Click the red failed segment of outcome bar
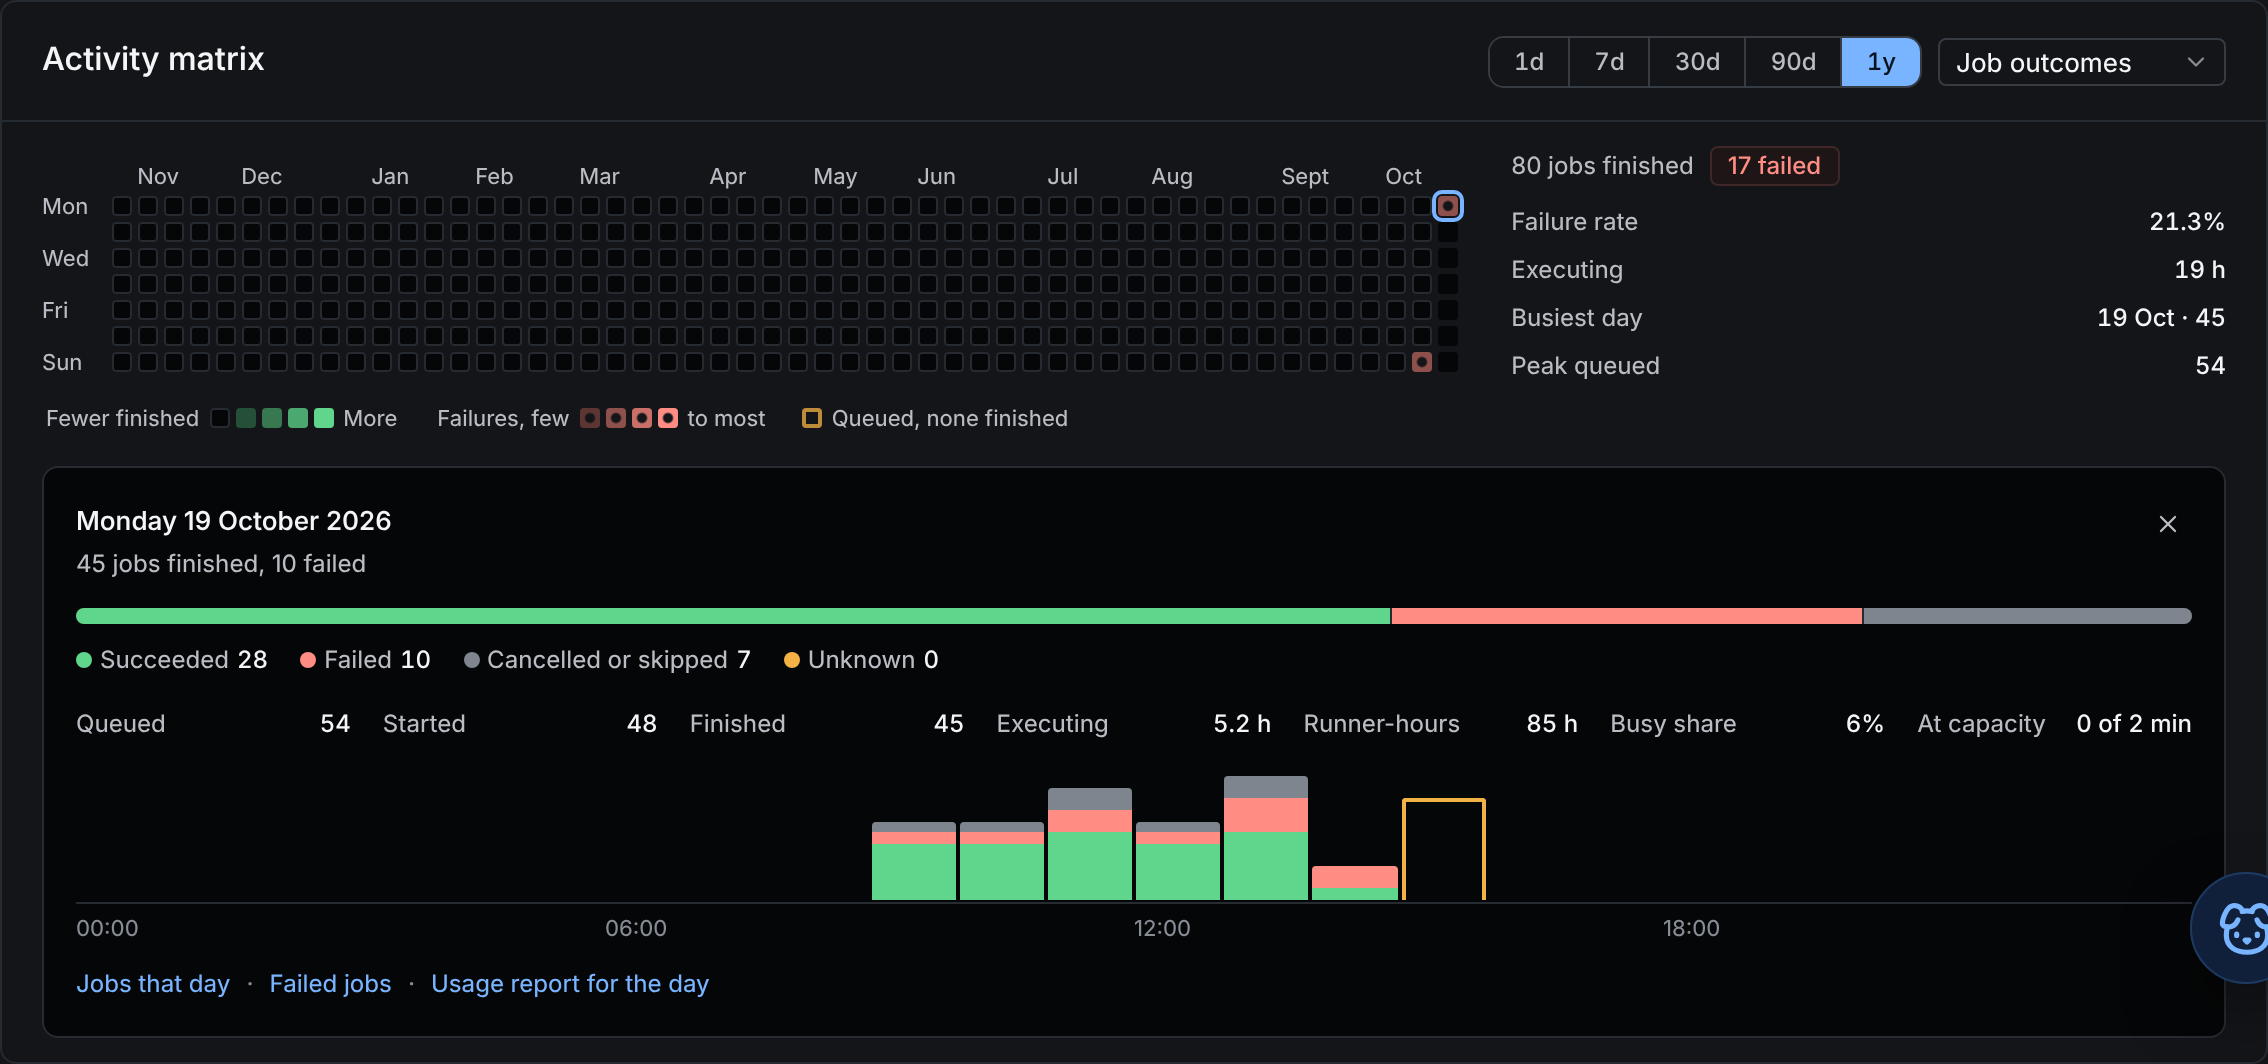The width and height of the screenshot is (2268, 1064). click(1626, 616)
